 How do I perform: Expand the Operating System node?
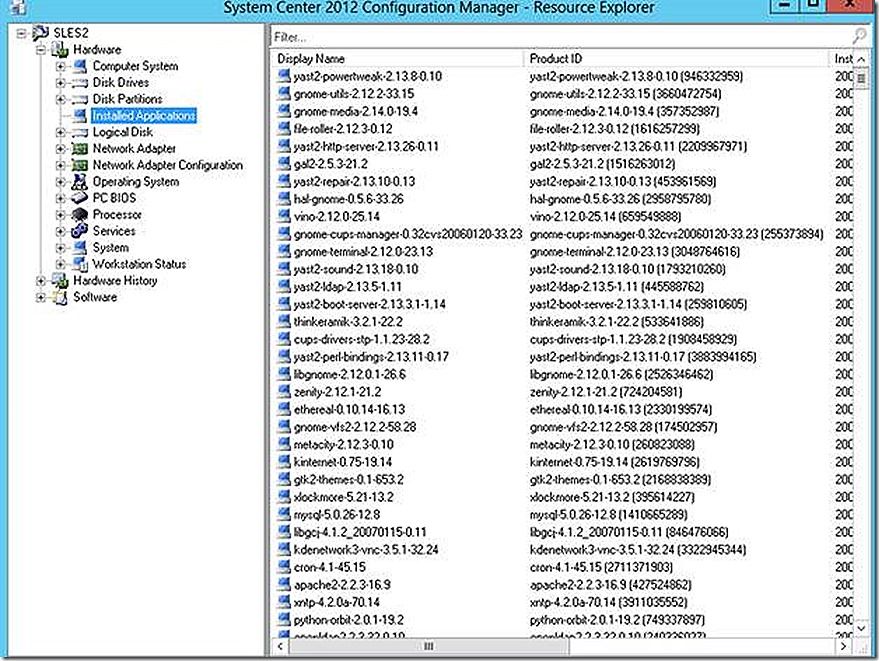[x=61, y=182]
